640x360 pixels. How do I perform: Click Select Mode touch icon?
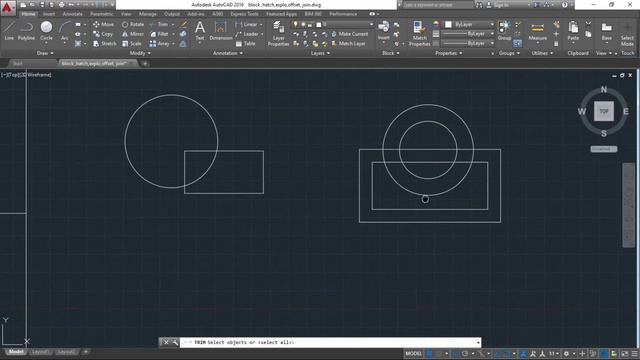tap(627, 33)
